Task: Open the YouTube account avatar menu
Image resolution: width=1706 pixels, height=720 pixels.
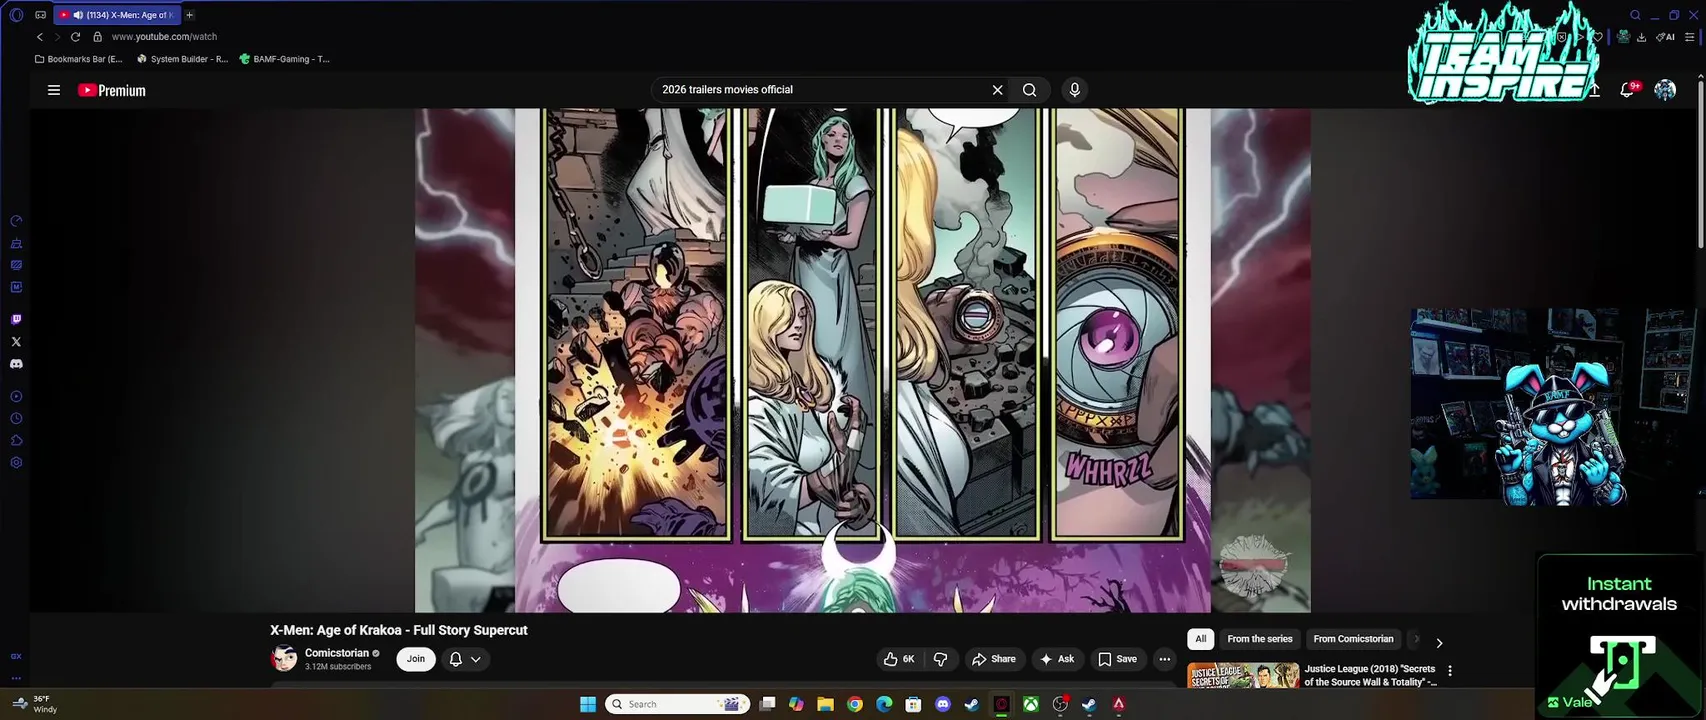Action: click(1665, 90)
